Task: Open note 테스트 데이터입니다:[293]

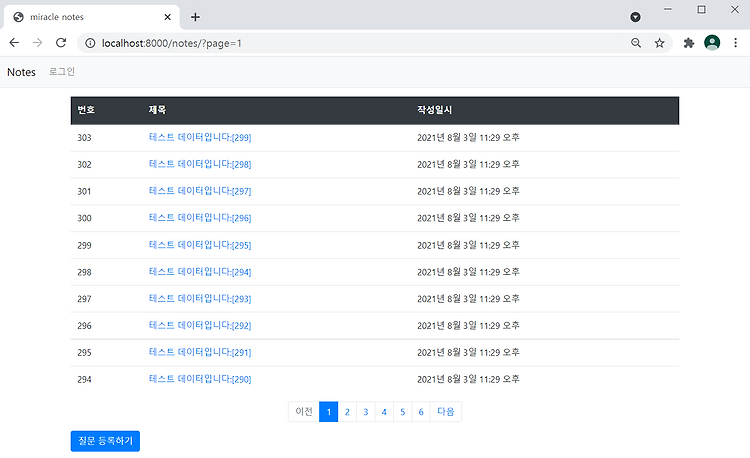Action: 200,298
